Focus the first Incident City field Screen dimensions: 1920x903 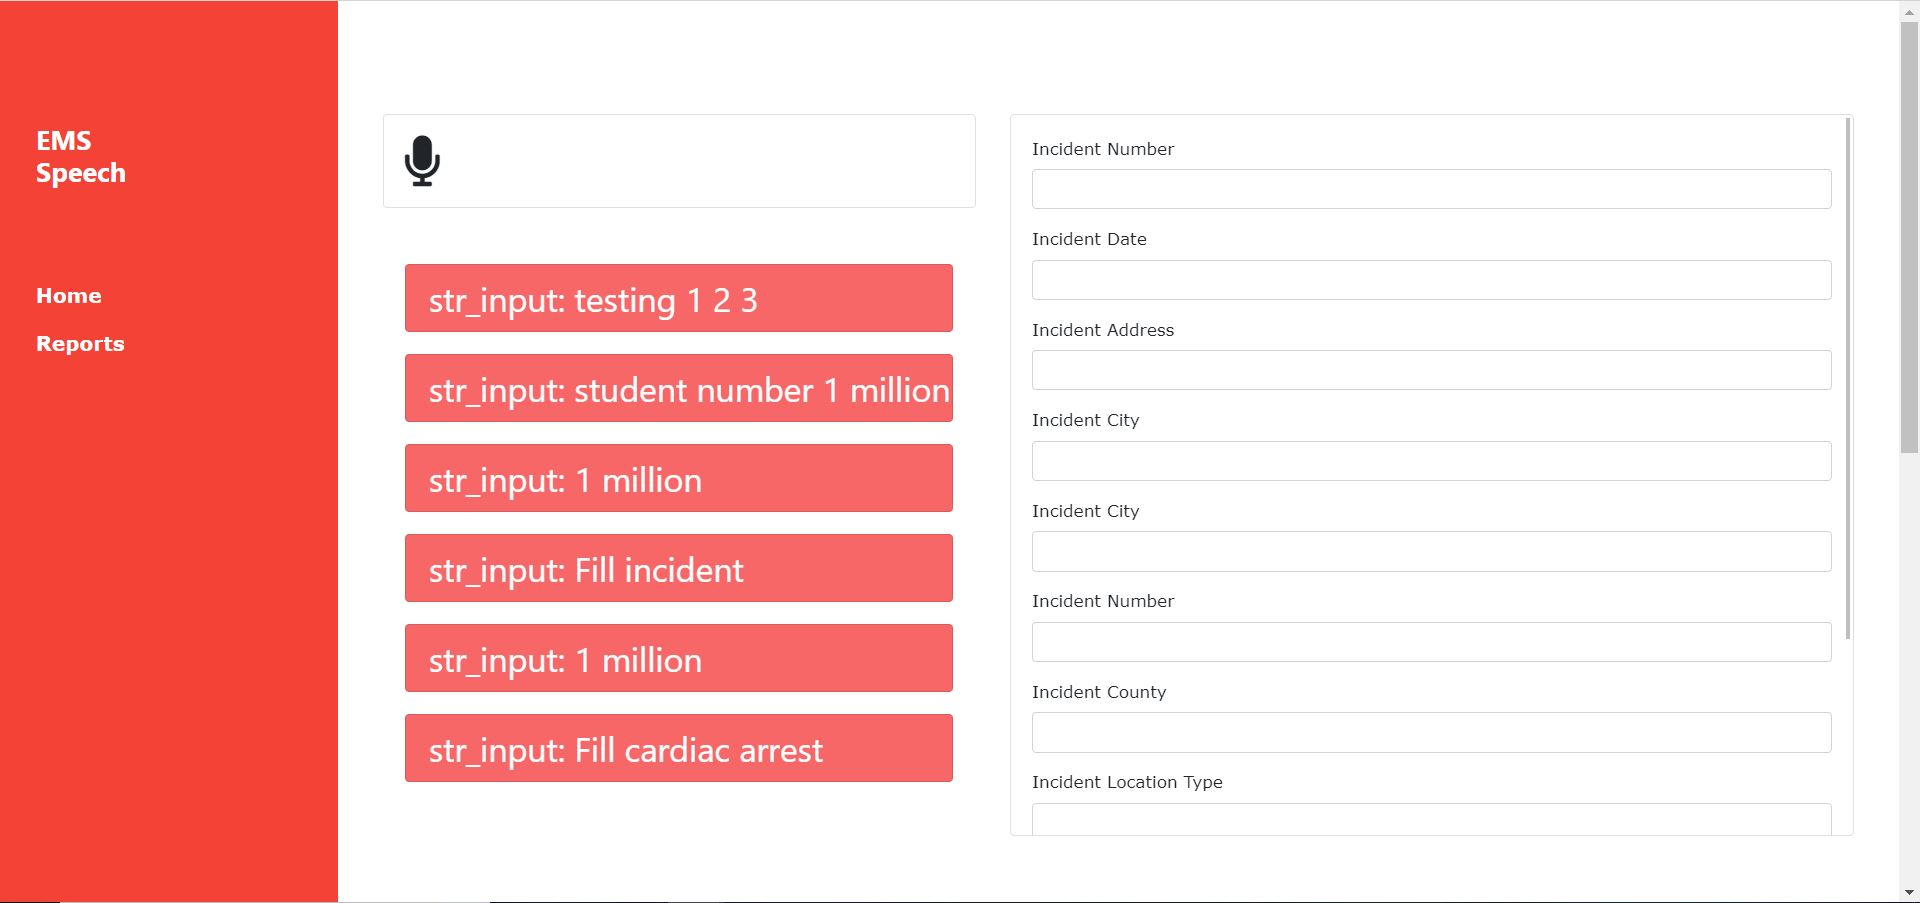[1431, 461]
